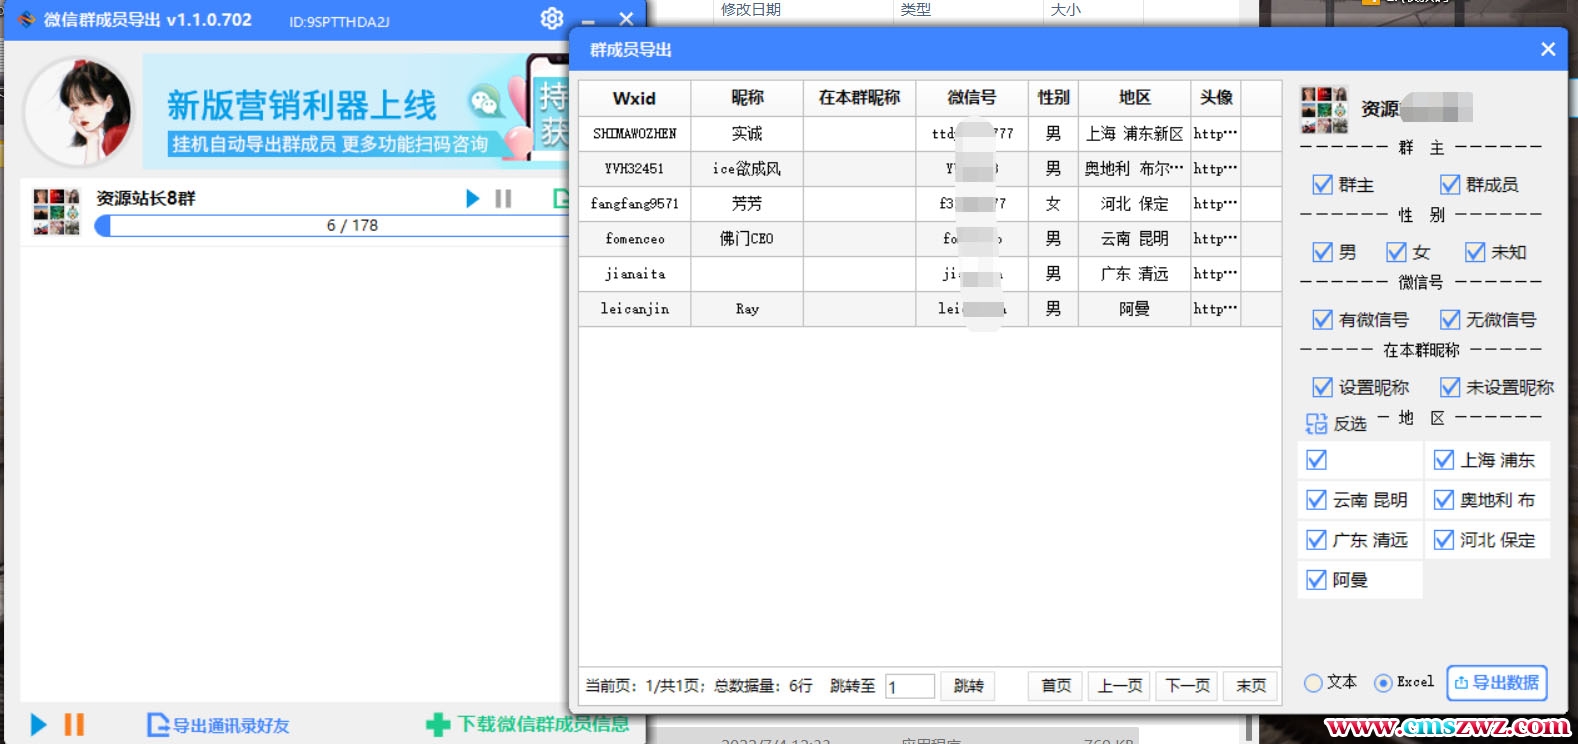The image size is (1578, 744).
Task: Click the 资源站长8群 group avatar
Action: [x=56, y=211]
